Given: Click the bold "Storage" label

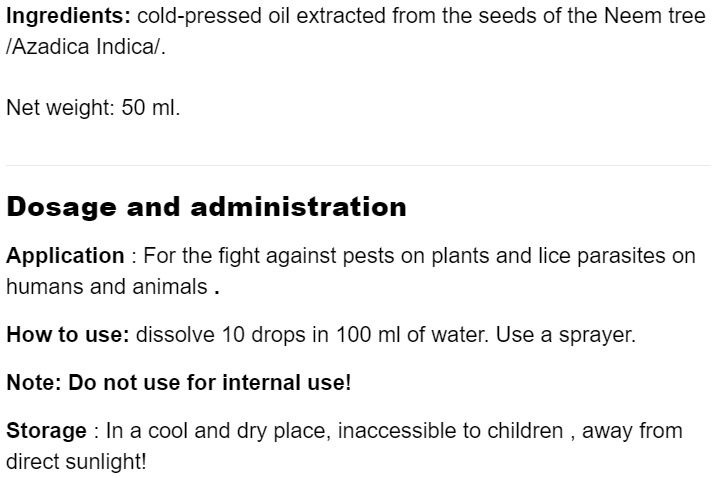Looking at the screenshot, I should [x=47, y=431].
